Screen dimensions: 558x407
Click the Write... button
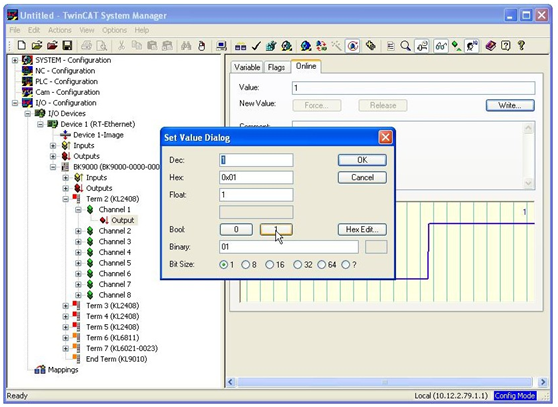(x=510, y=105)
